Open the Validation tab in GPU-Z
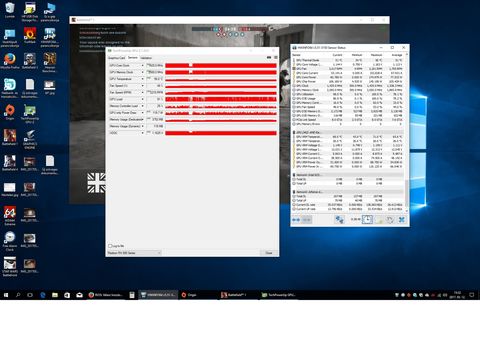480x360 pixels. [146, 58]
